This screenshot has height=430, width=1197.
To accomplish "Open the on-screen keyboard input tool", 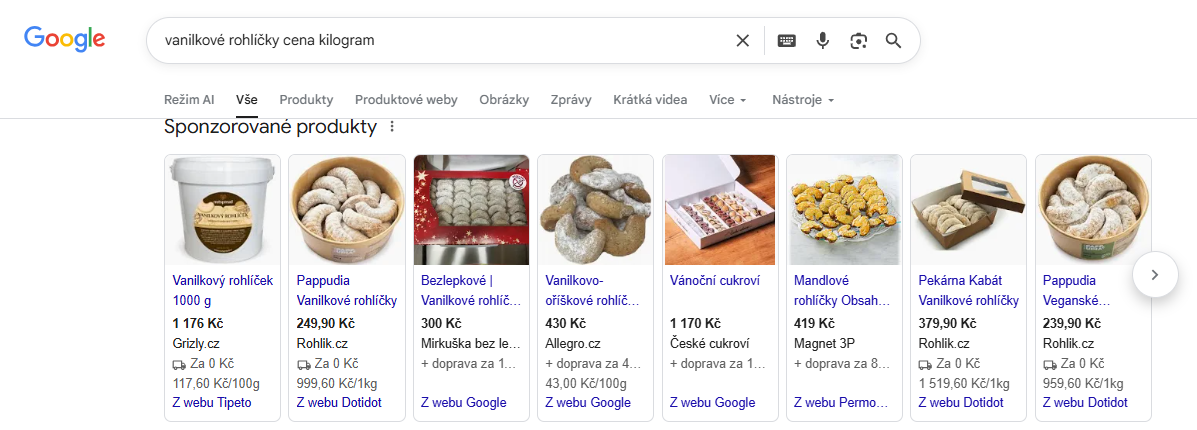I will [787, 41].
